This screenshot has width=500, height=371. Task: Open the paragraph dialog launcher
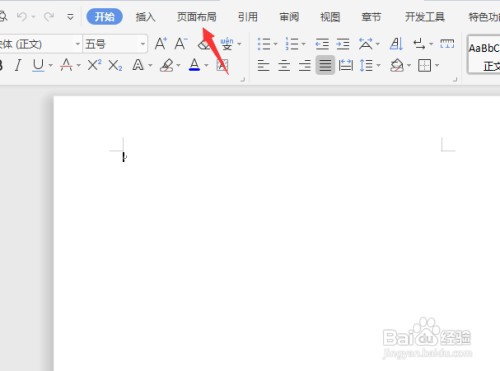point(455,80)
